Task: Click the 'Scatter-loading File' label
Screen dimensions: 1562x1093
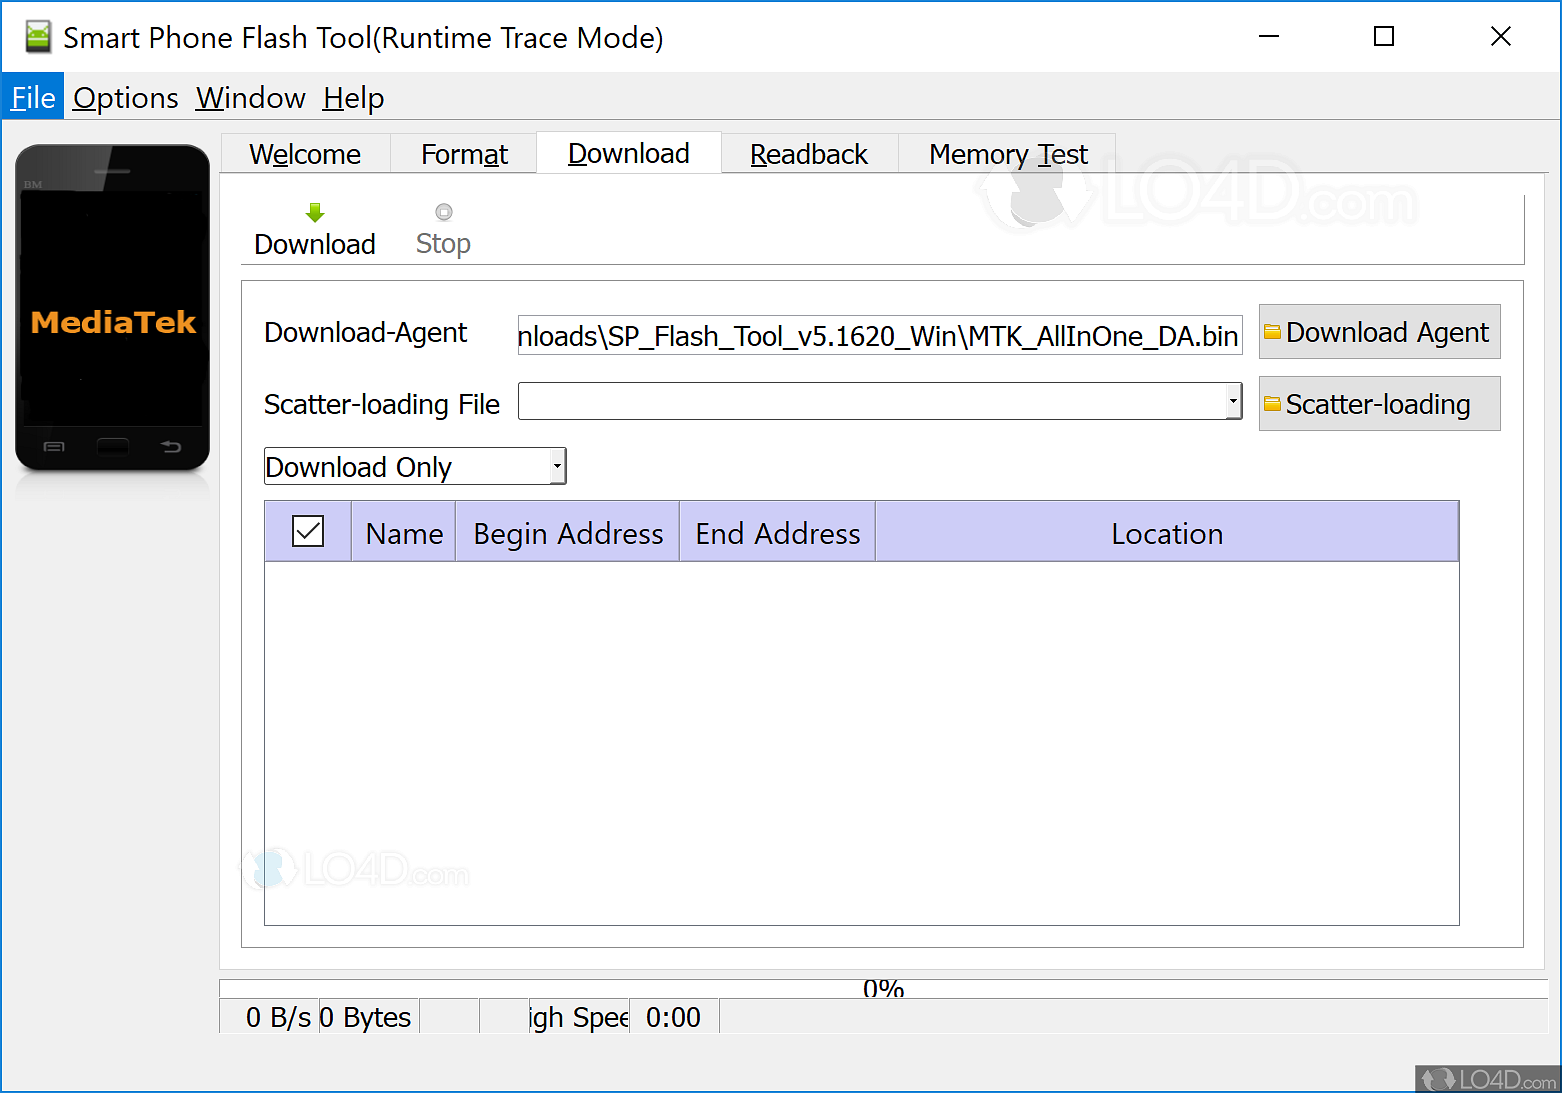Action: pyautogui.click(x=382, y=404)
